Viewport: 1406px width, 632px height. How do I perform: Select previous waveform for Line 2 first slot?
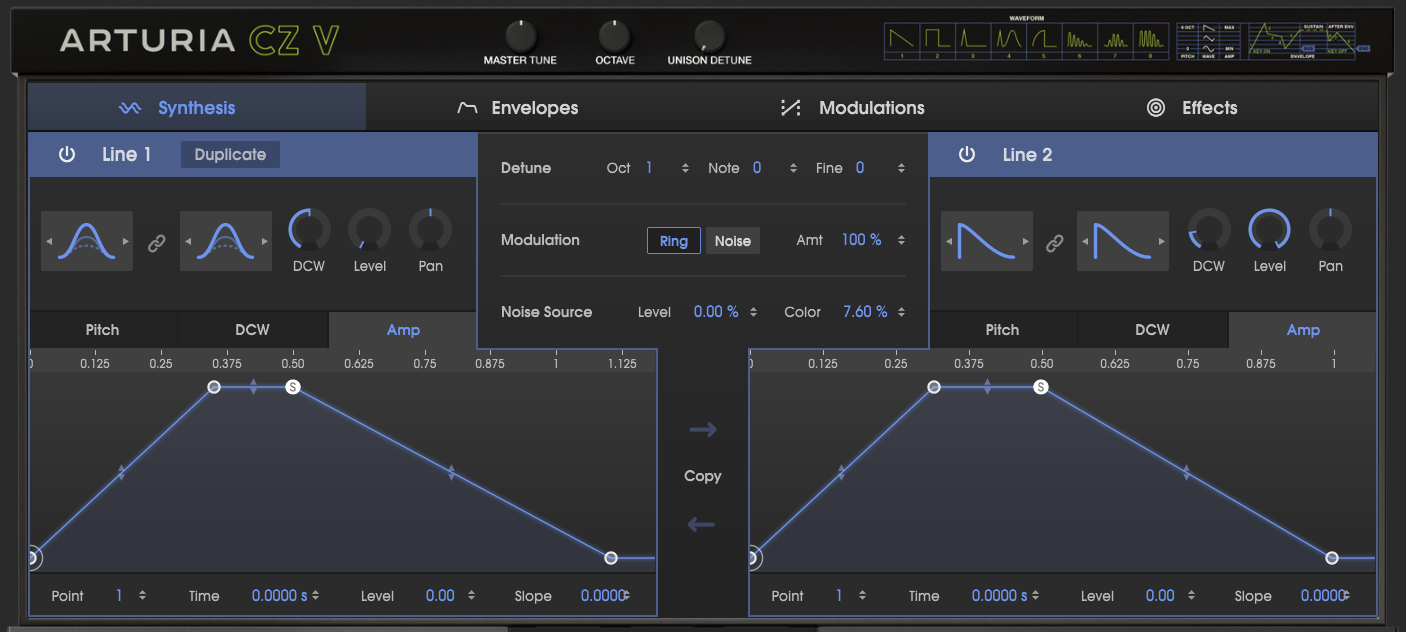click(x=949, y=242)
